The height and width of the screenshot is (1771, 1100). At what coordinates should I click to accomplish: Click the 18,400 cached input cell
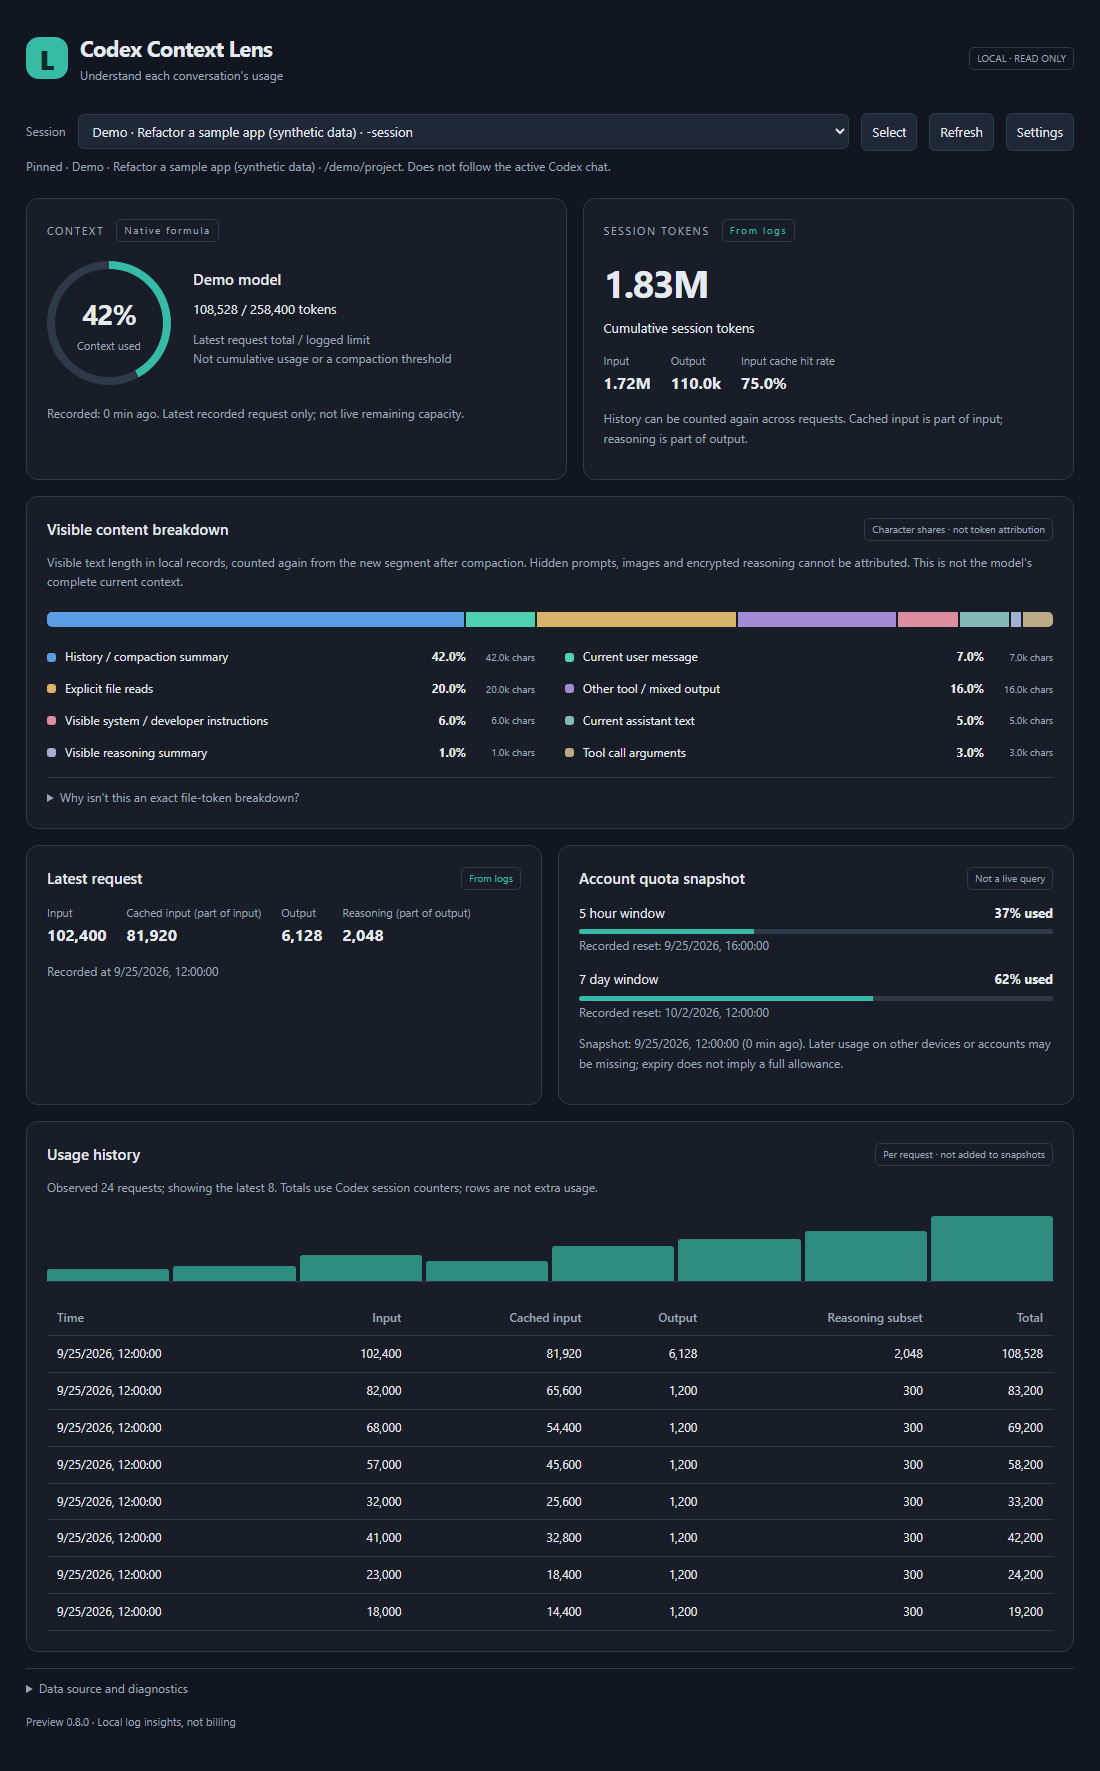pos(564,1575)
